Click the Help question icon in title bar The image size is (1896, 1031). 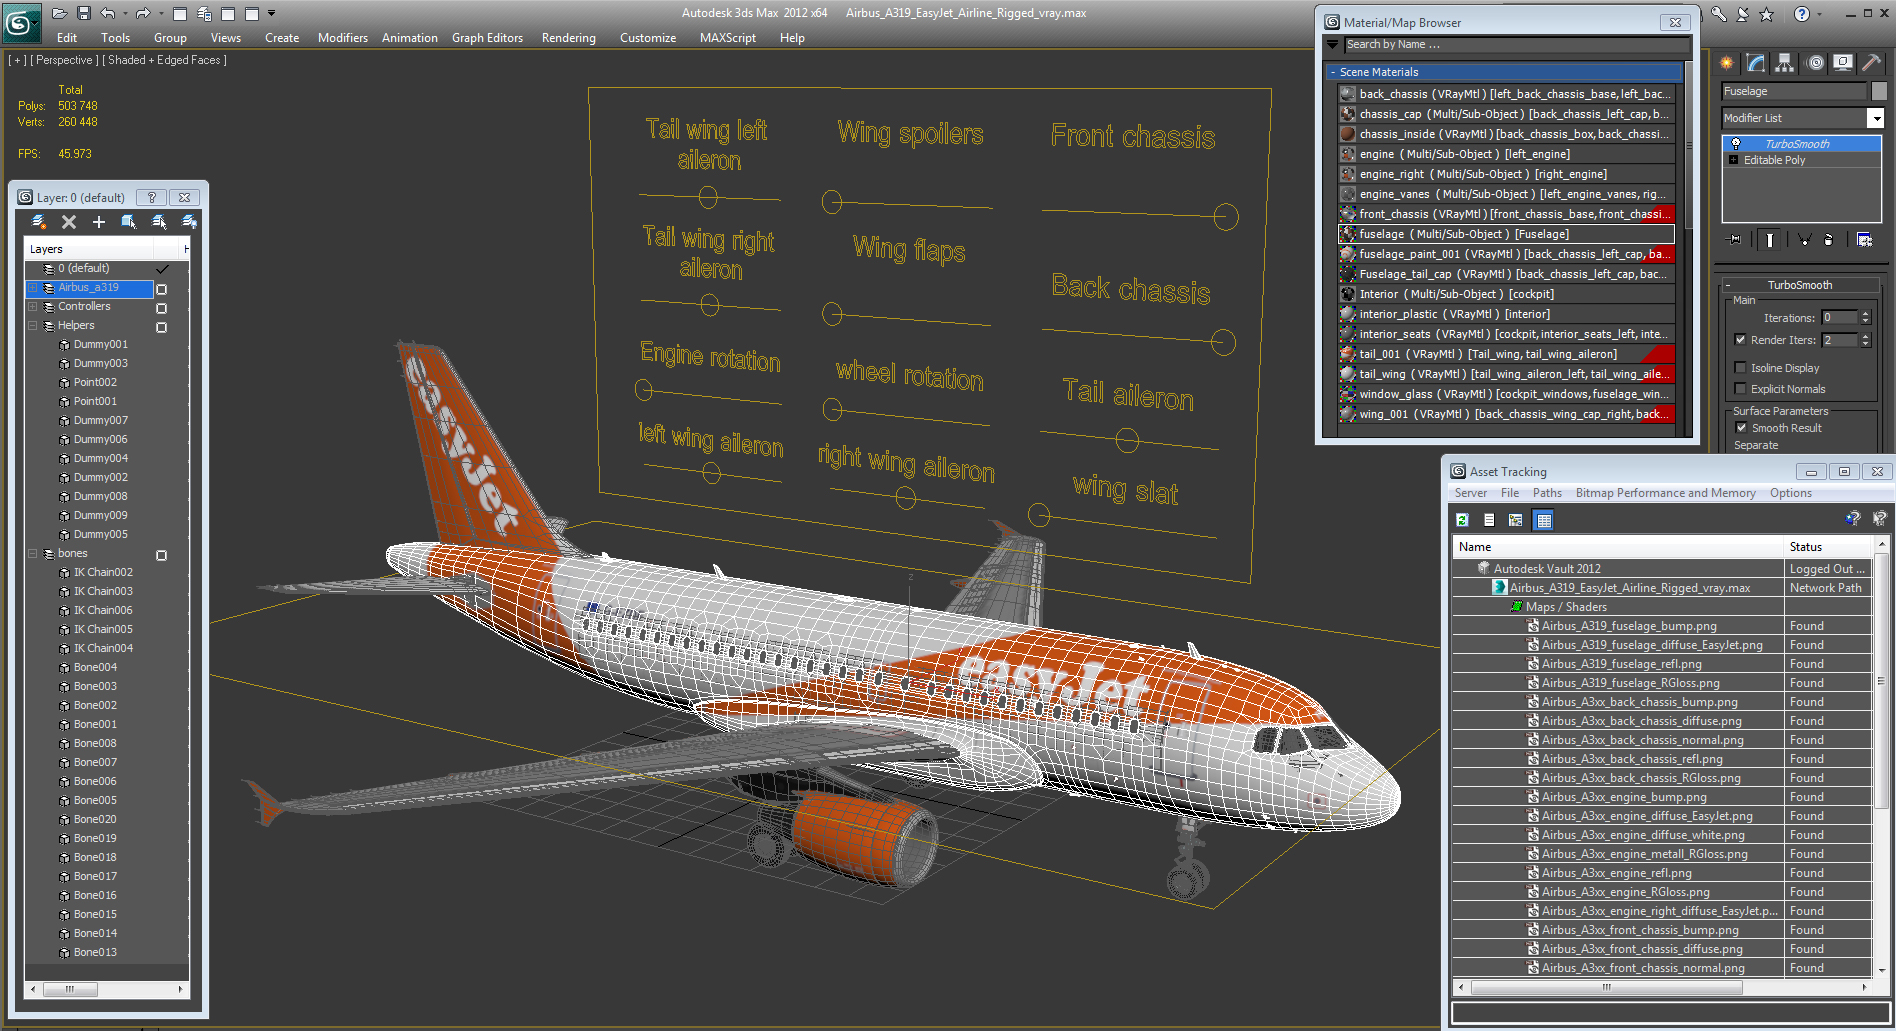1802,13
